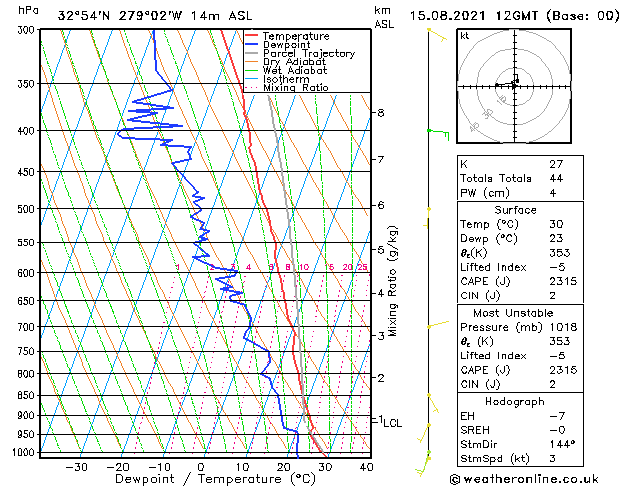Select the 'Temperature' legend label
629x486 pixels.
pos(296,36)
